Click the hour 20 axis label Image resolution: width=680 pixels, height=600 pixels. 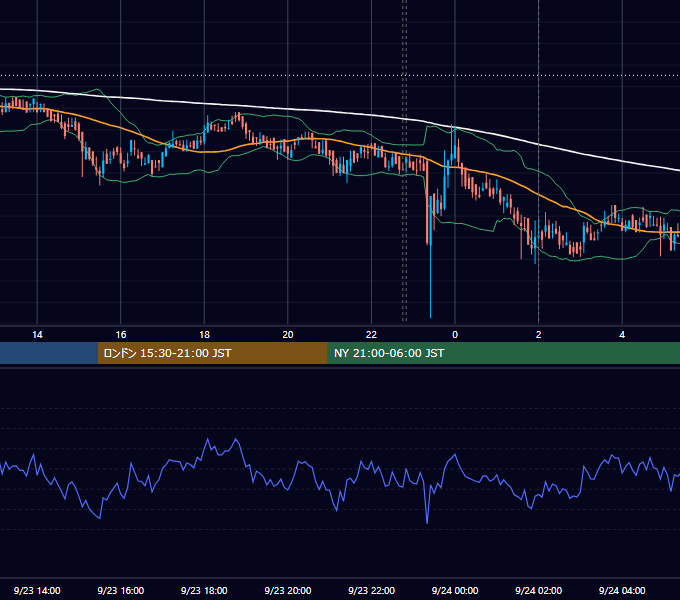point(288,335)
